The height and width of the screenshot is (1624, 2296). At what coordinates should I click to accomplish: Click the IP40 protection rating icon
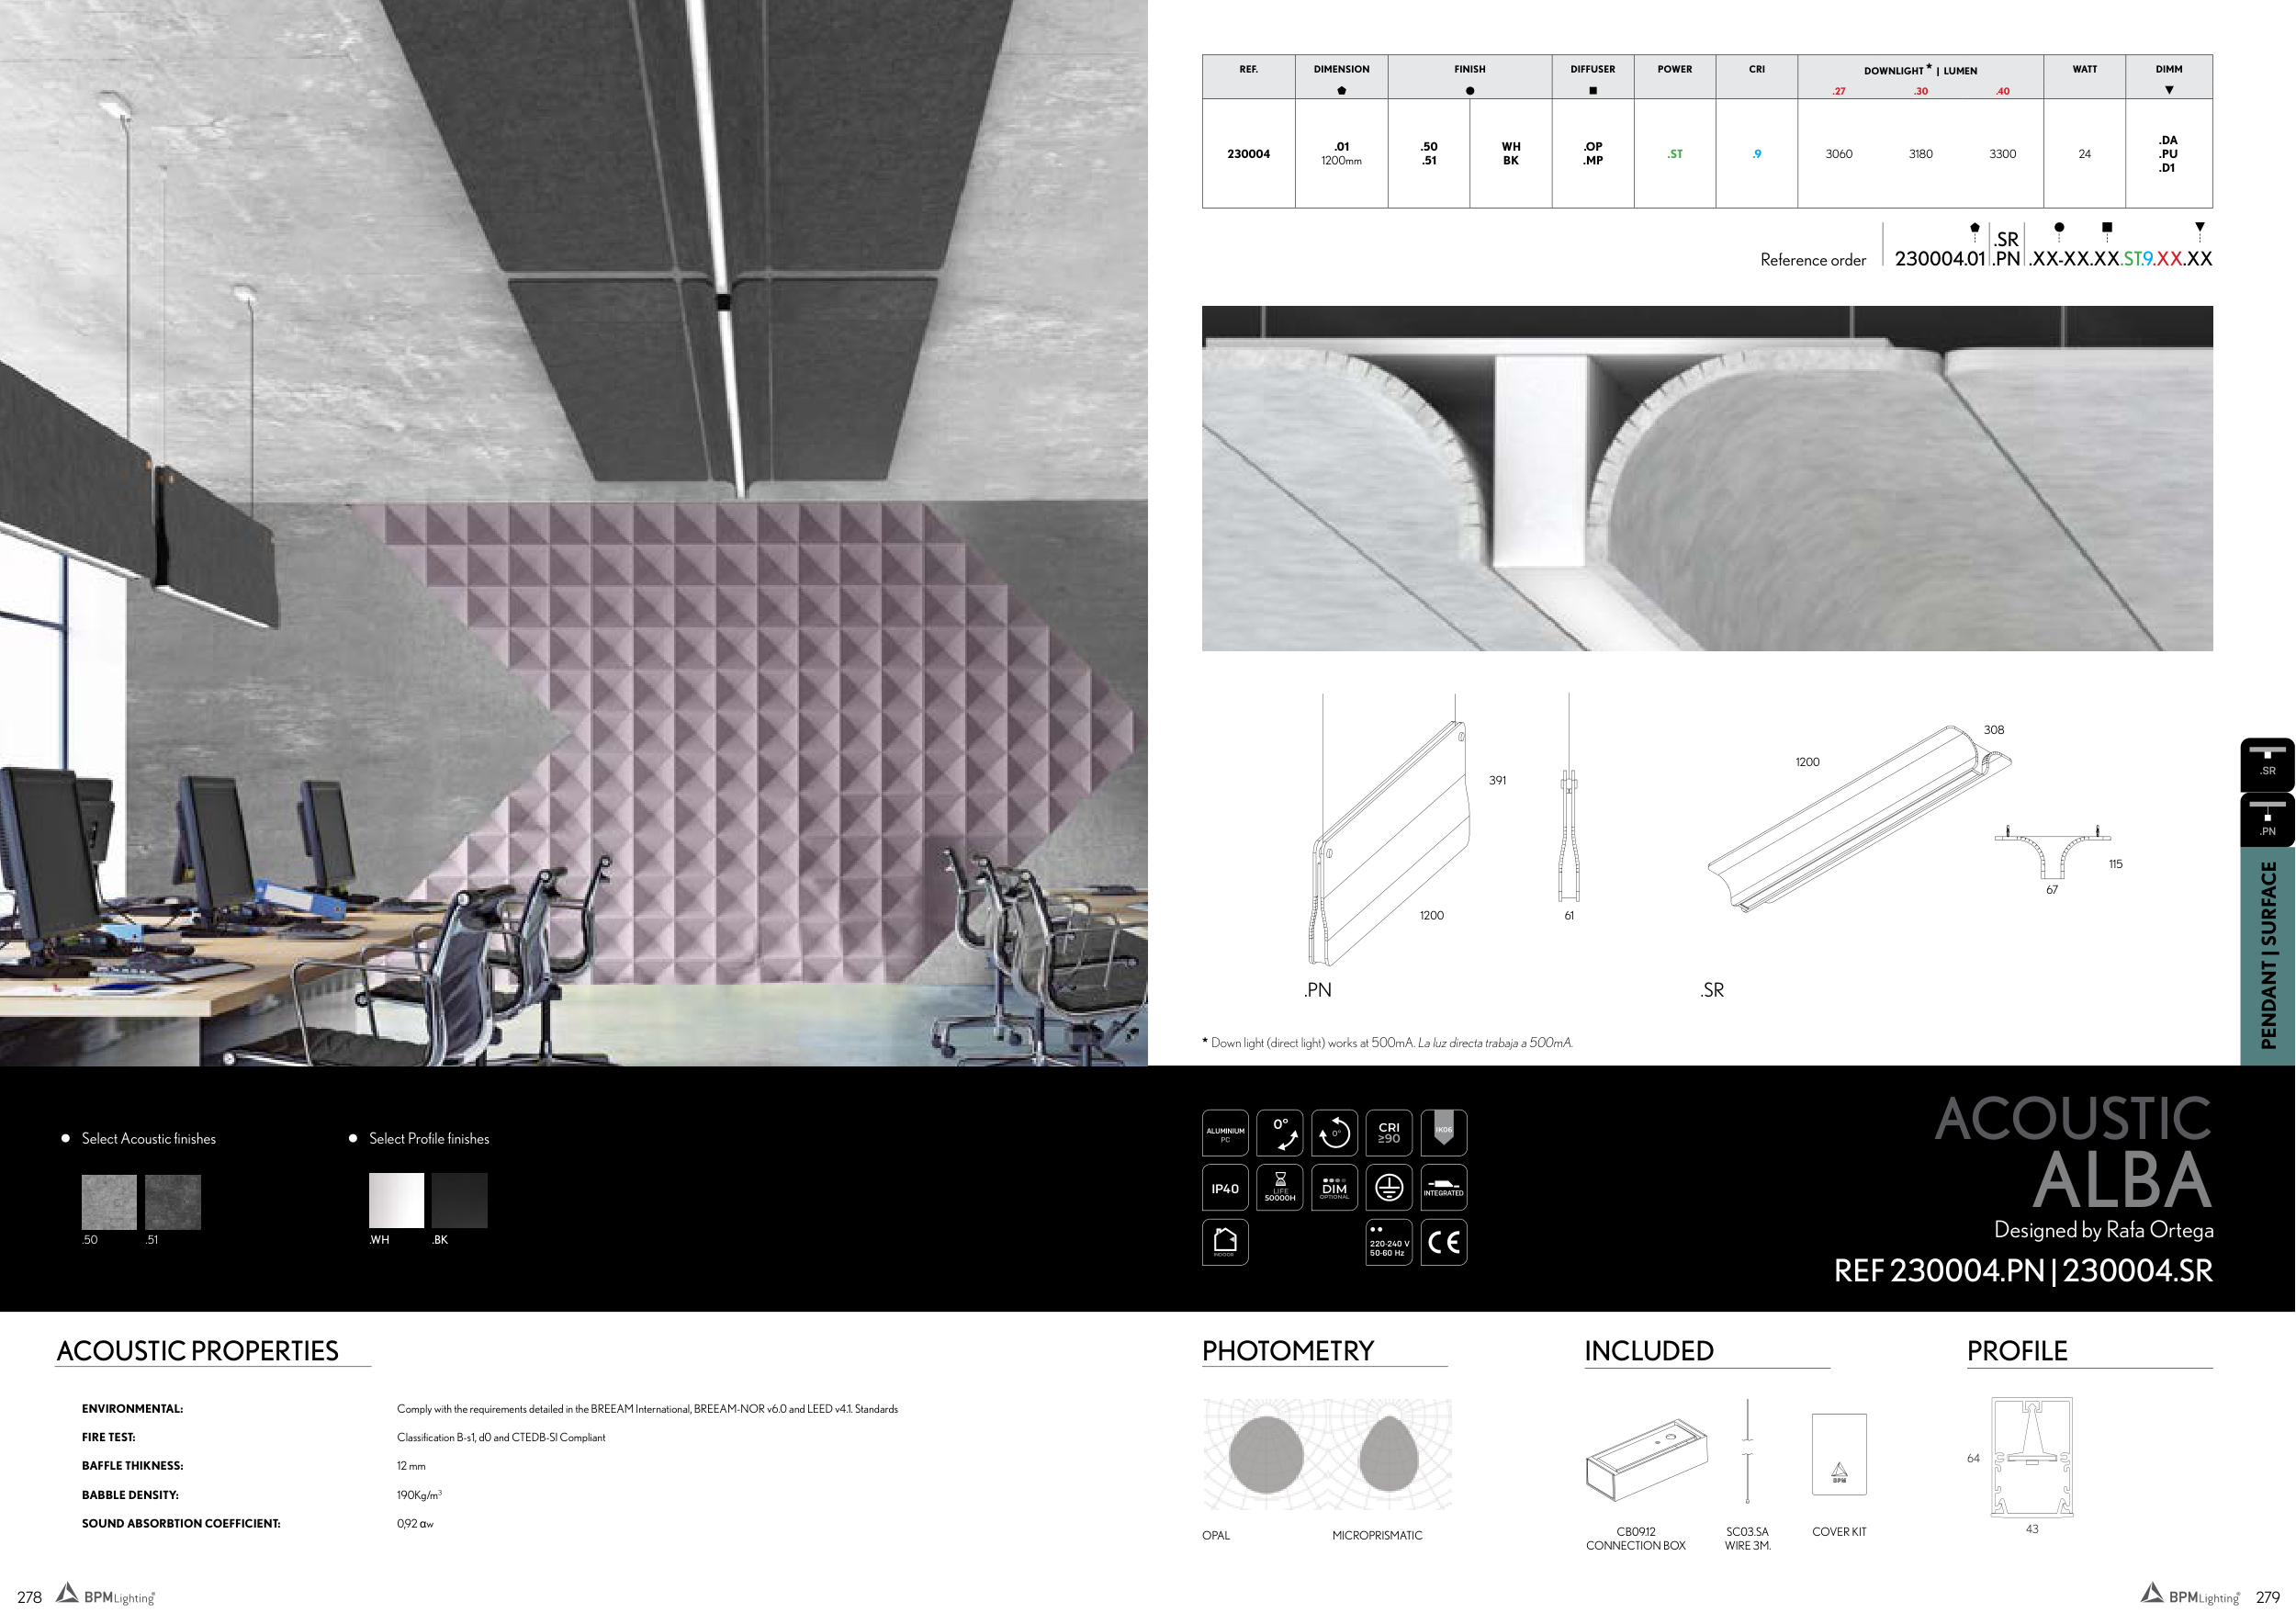coord(1224,1188)
